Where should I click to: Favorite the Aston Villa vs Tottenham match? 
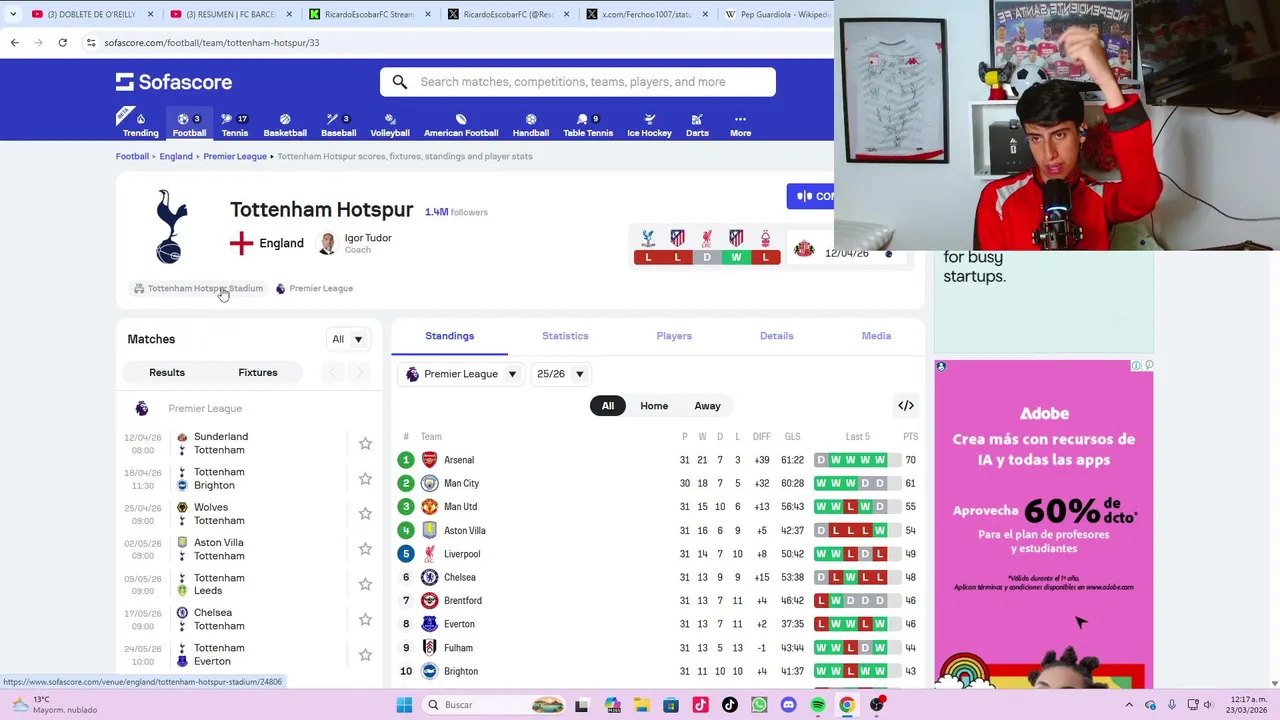click(365, 549)
